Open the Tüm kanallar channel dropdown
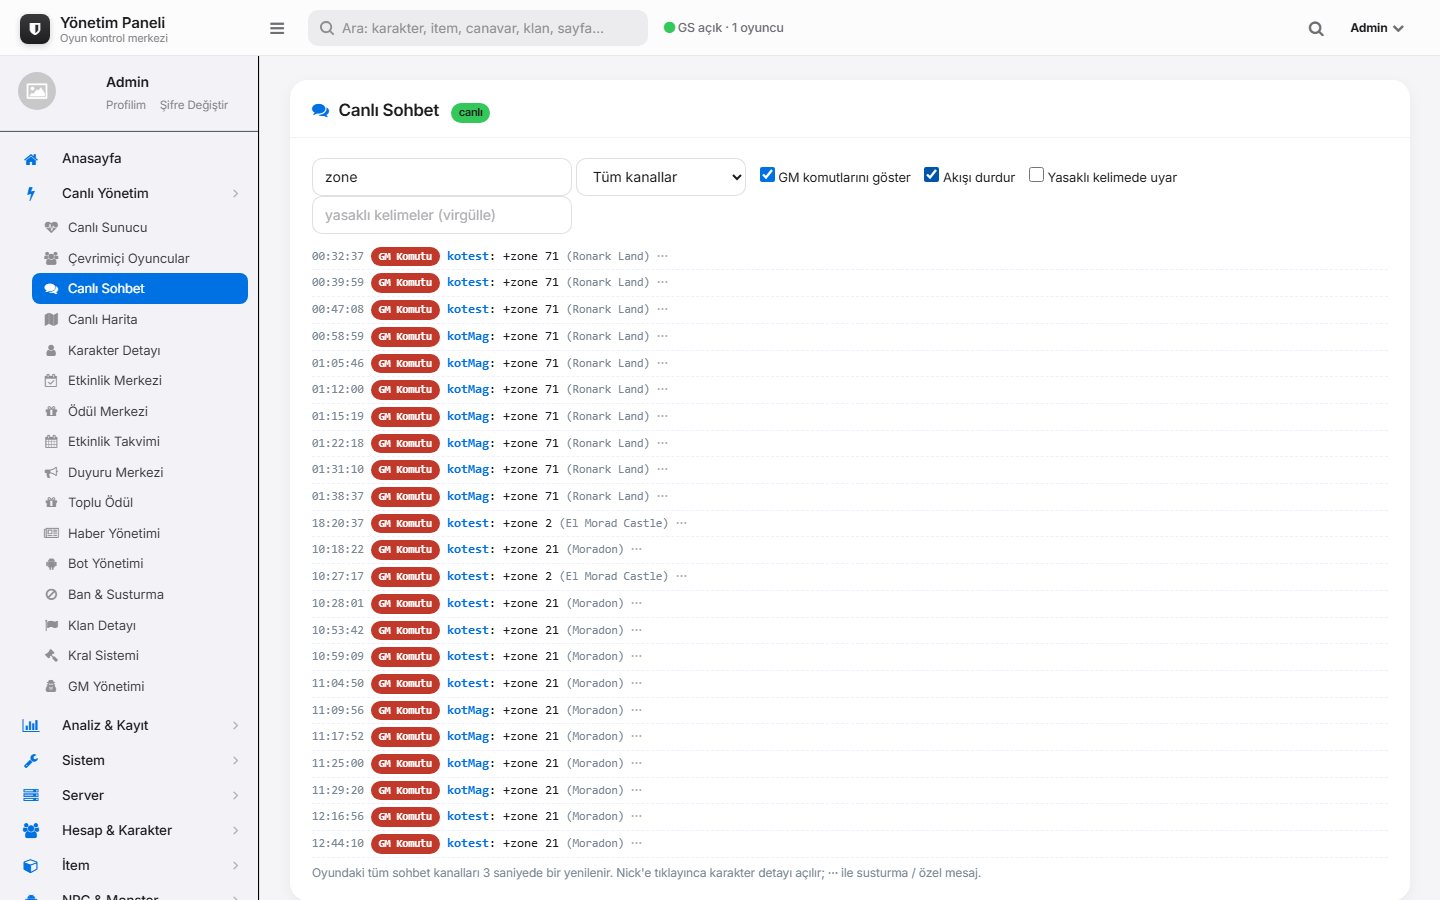This screenshot has height=900, width=1440. (661, 177)
